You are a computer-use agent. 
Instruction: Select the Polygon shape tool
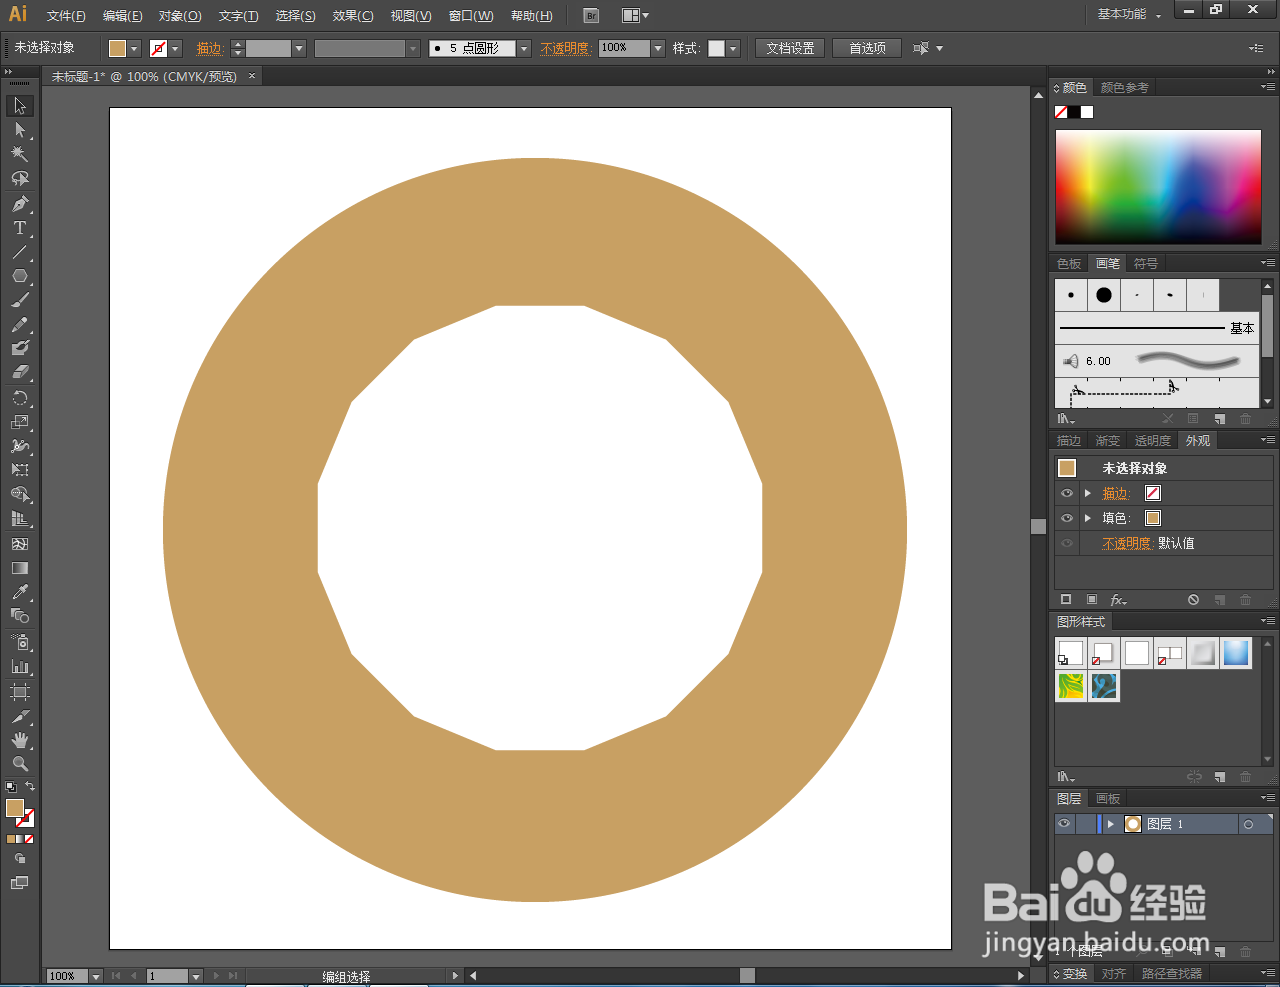click(20, 276)
